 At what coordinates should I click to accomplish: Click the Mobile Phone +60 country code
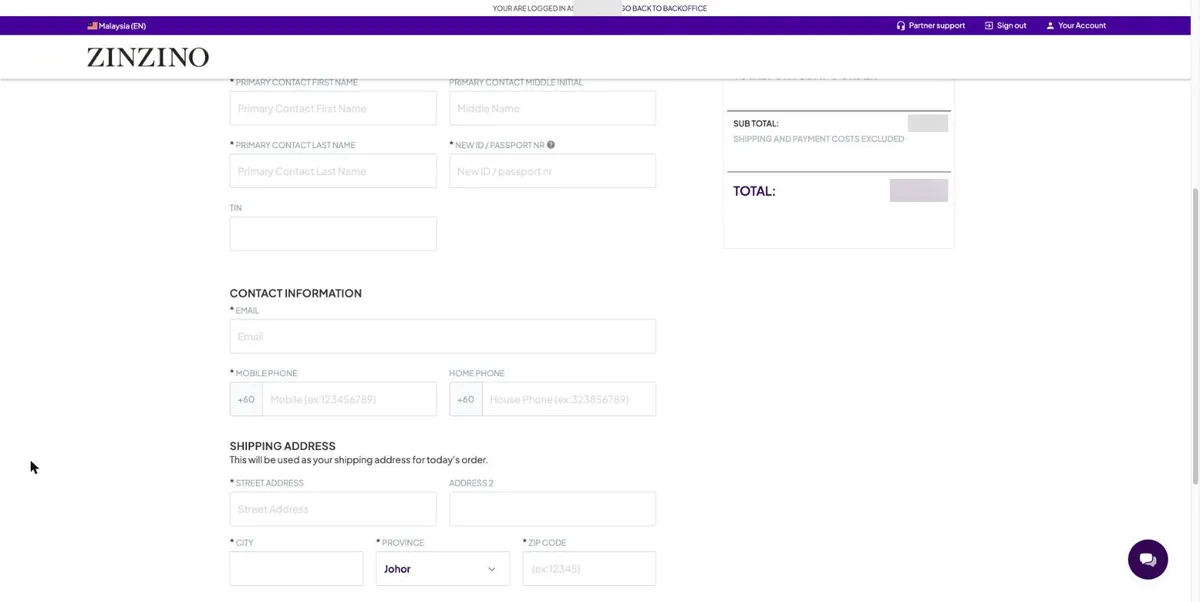coord(246,399)
